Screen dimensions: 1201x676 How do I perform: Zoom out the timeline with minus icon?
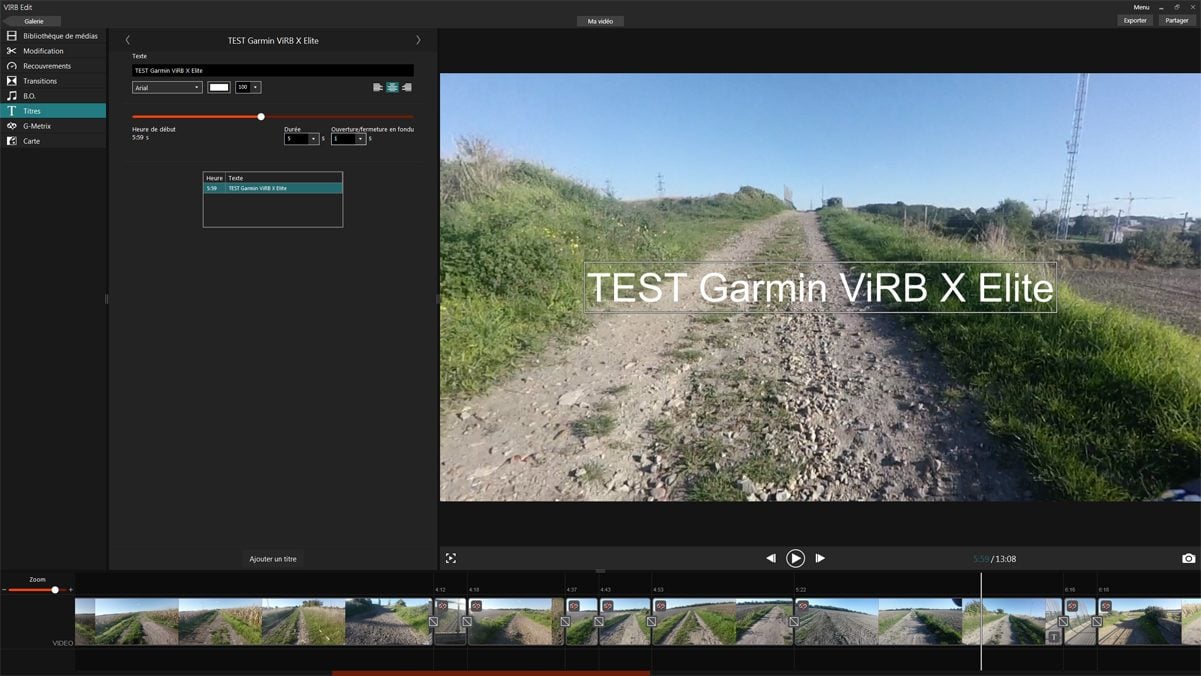[5, 590]
